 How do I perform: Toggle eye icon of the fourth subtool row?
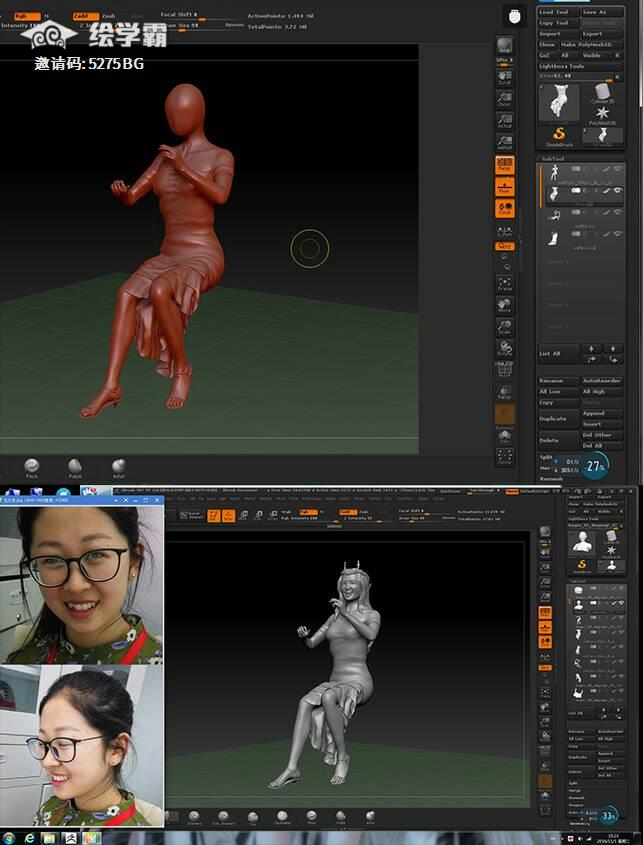point(618,233)
